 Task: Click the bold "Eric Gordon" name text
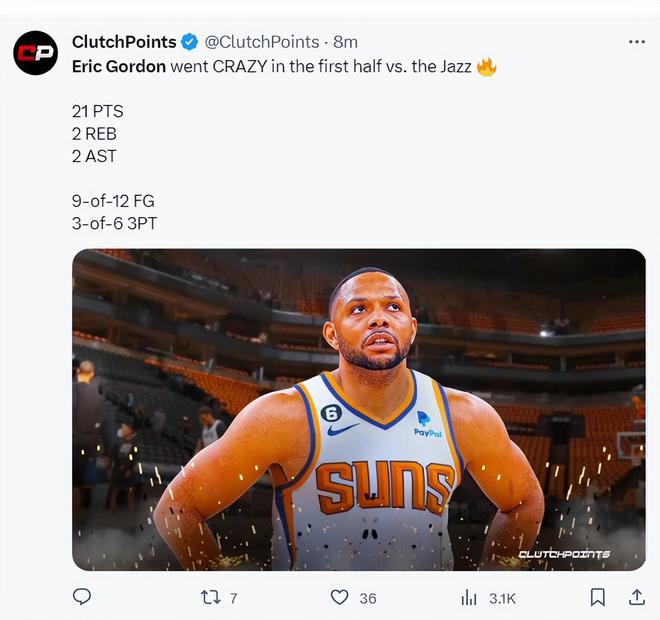[119, 68]
